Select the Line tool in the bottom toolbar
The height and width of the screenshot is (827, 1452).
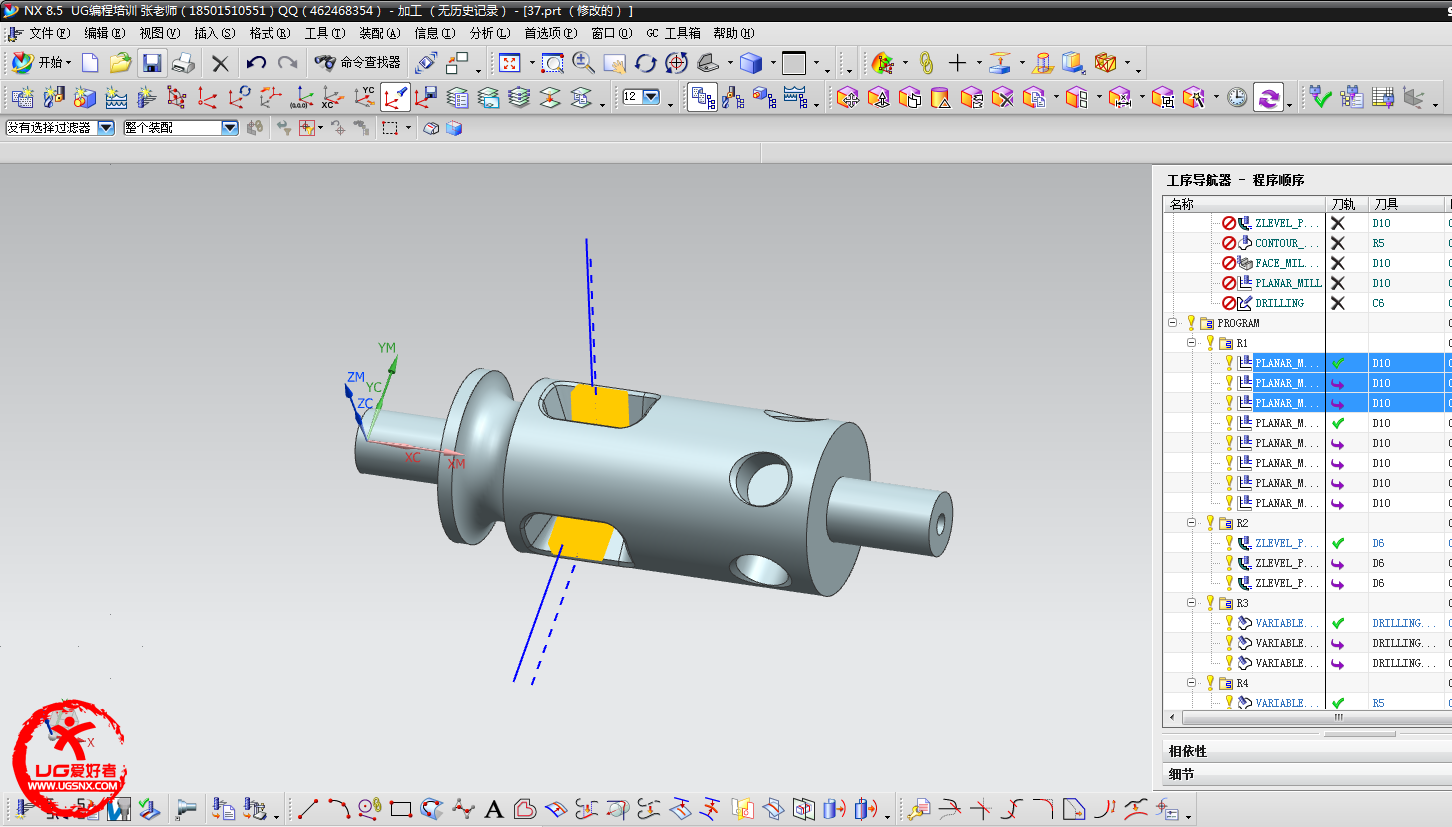click(x=309, y=808)
